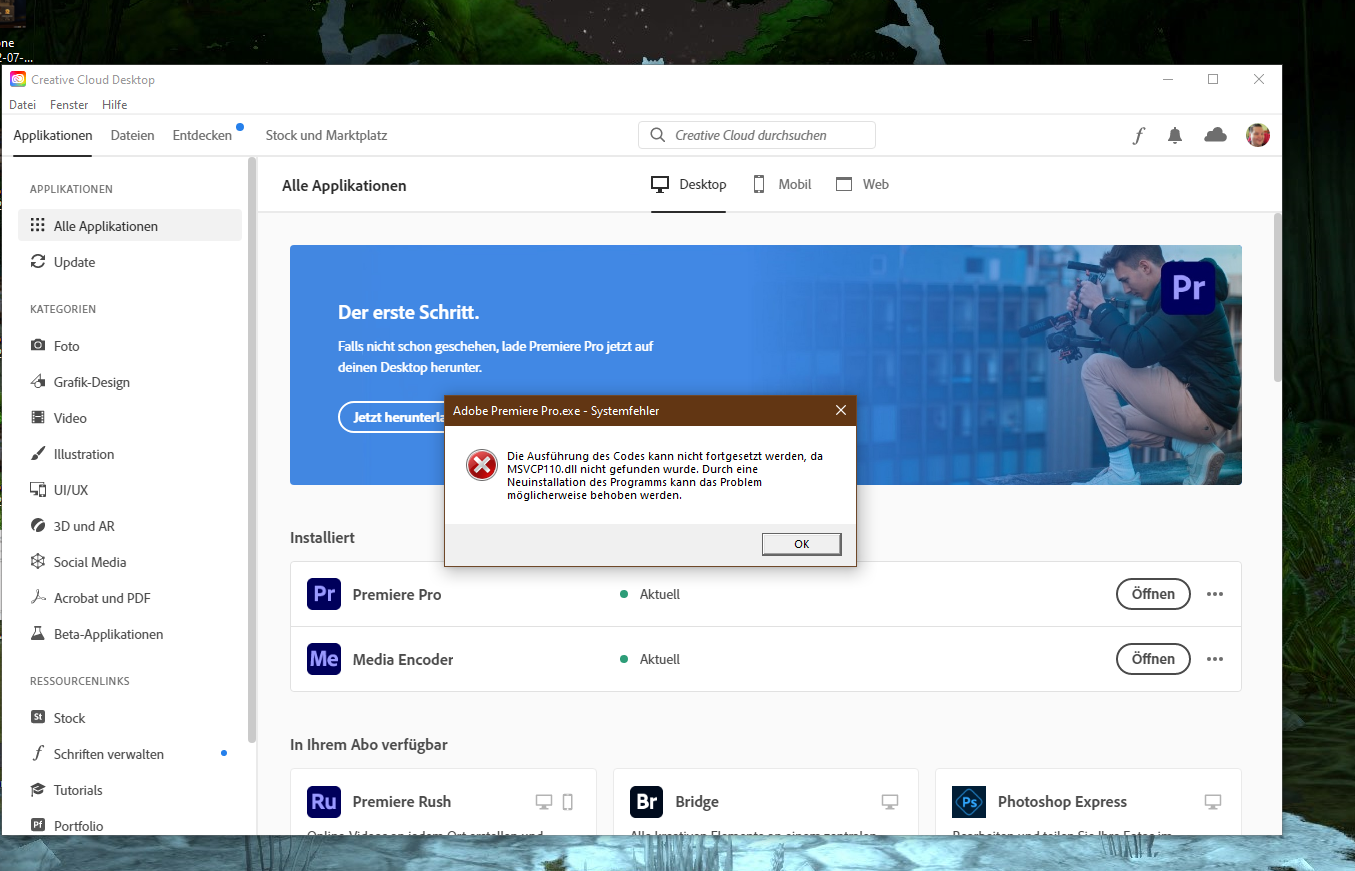
Task: Click the Premiere Rush app icon
Action: point(324,802)
